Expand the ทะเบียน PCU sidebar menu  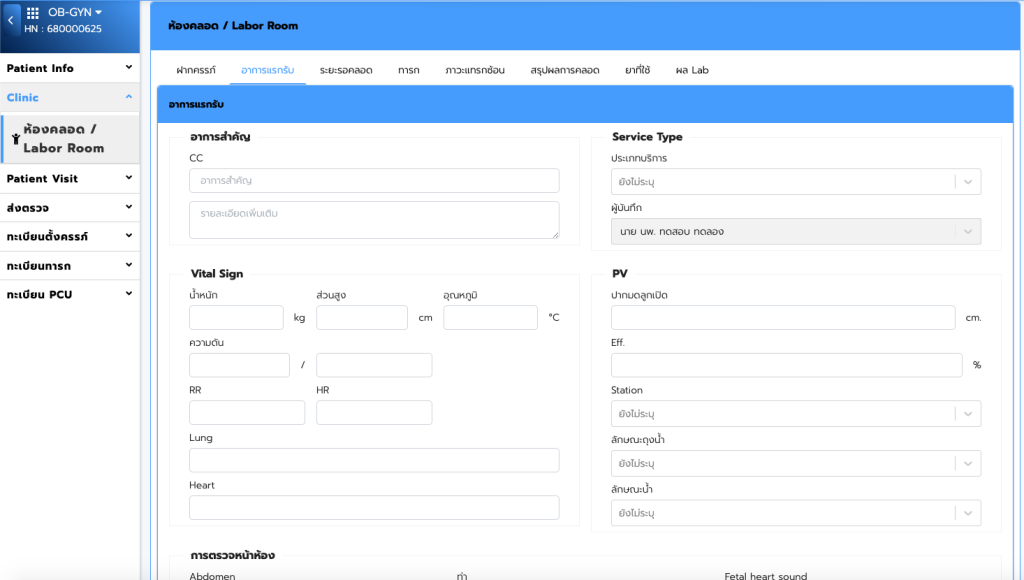pyautogui.click(x=69, y=294)
